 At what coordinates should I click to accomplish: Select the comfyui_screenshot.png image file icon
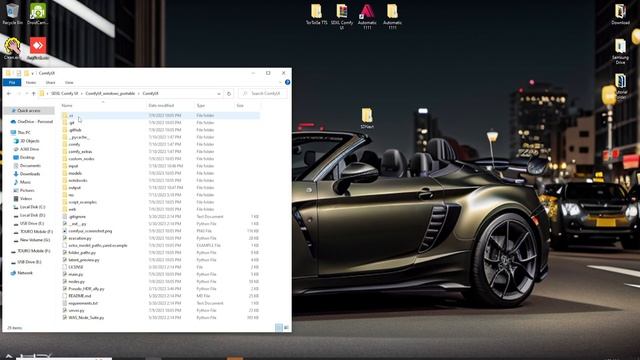pyautogui.click(x=65, y=231)
